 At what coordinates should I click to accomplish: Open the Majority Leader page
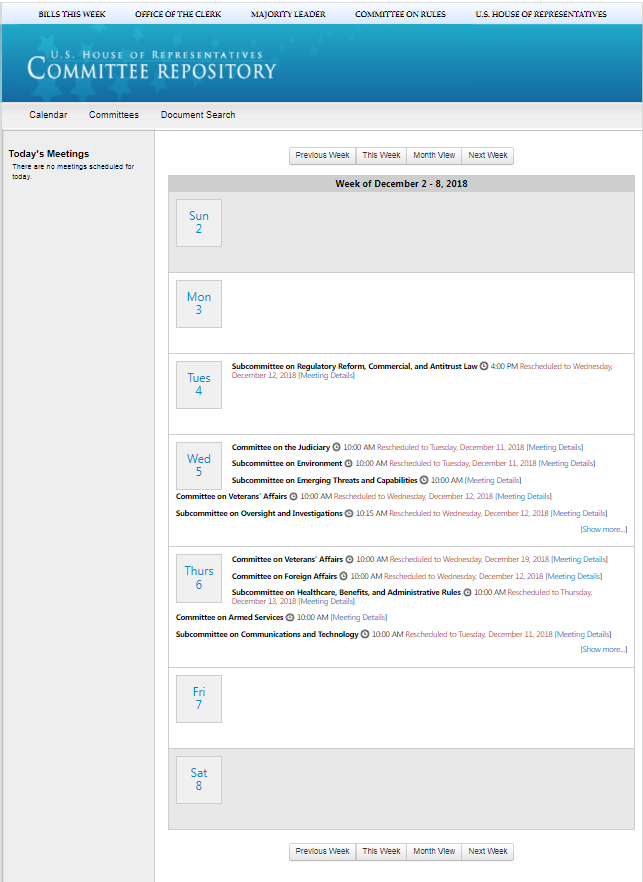point(287,14)
